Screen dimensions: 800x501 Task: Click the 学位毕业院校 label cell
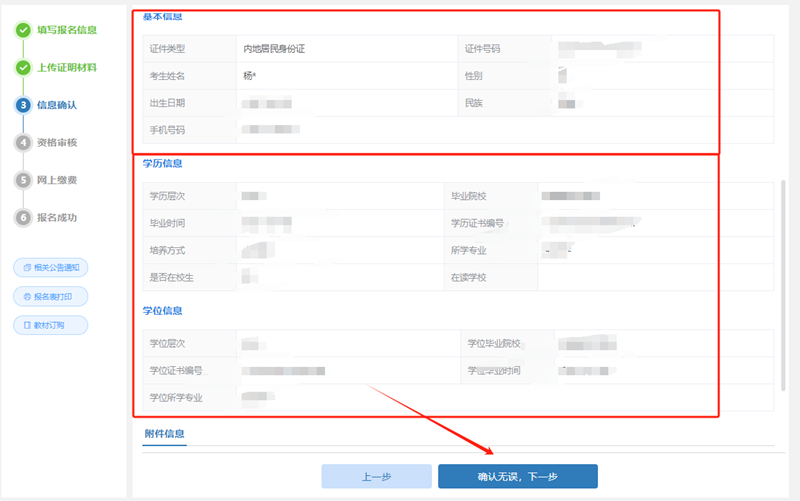tap(507, 343)
